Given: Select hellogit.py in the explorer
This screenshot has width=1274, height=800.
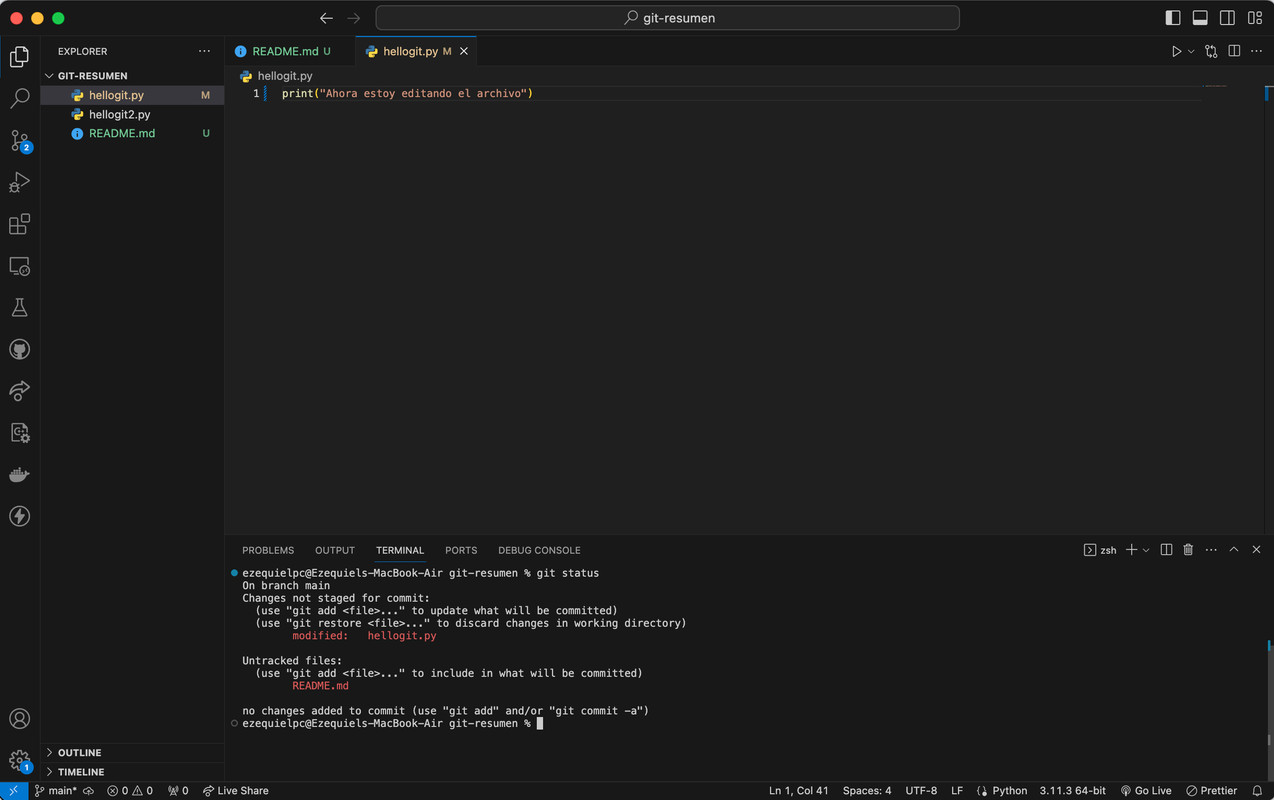Looking at the screenshot, I should click(x=132, y=95).
